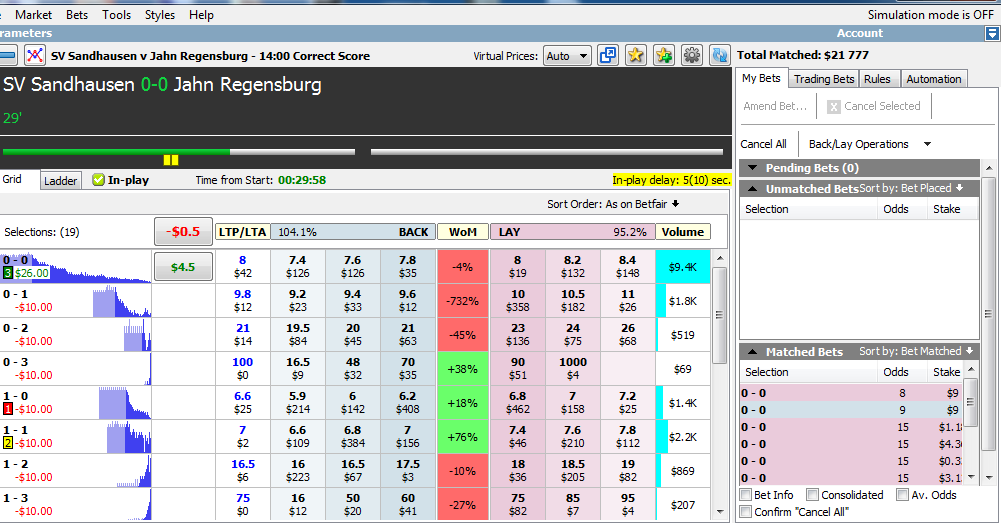Click the yellow star favourites icon
Screen dimensions: 1001x523
635,56
